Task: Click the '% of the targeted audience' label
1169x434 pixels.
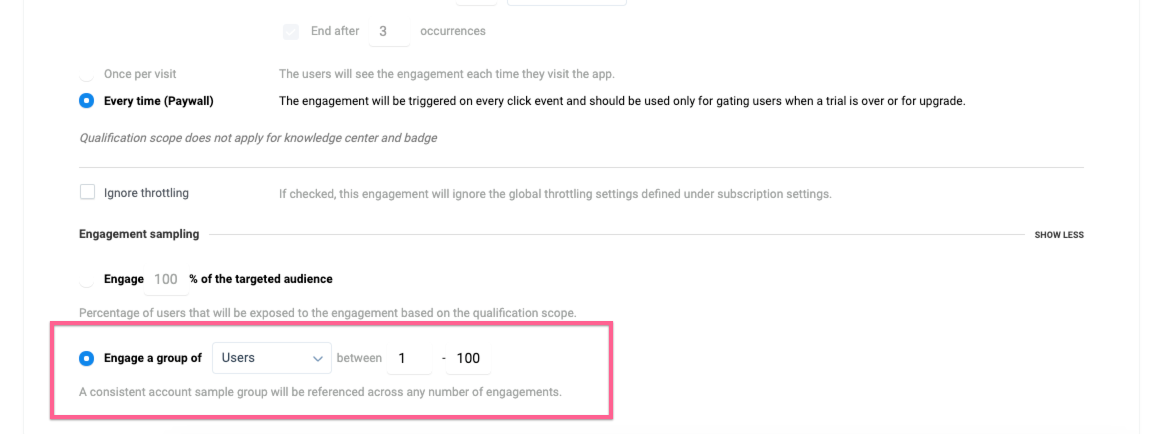Action: pos(261,279)
